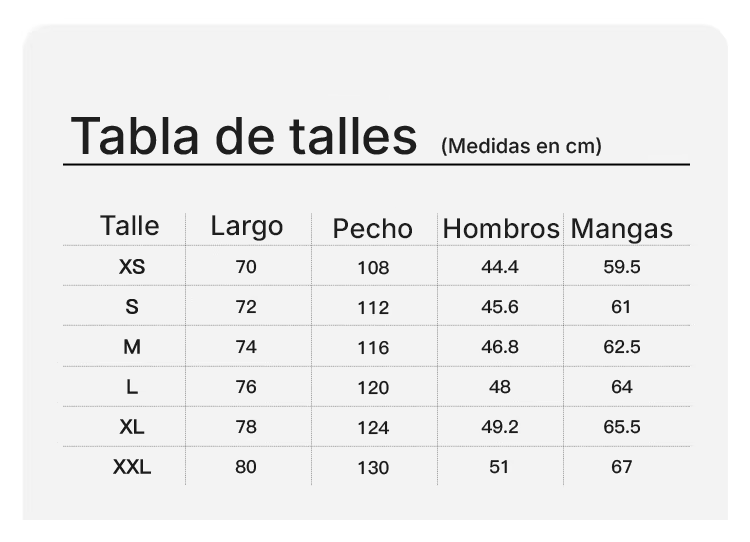Click the XXL size row label
750x542 pixels.
pos(132,467)
